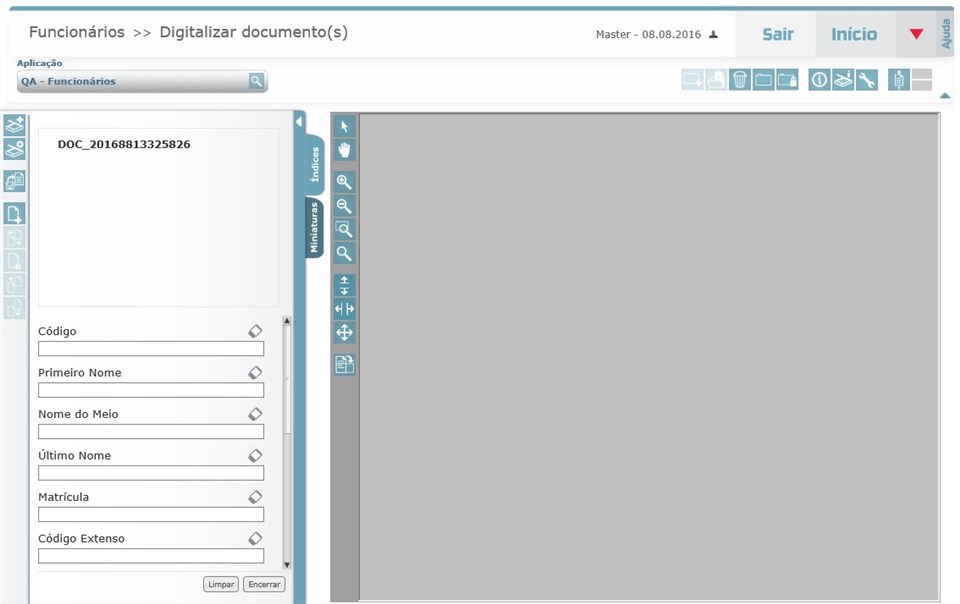Switch to the Miniaturas tab

[x=313, y=228]
